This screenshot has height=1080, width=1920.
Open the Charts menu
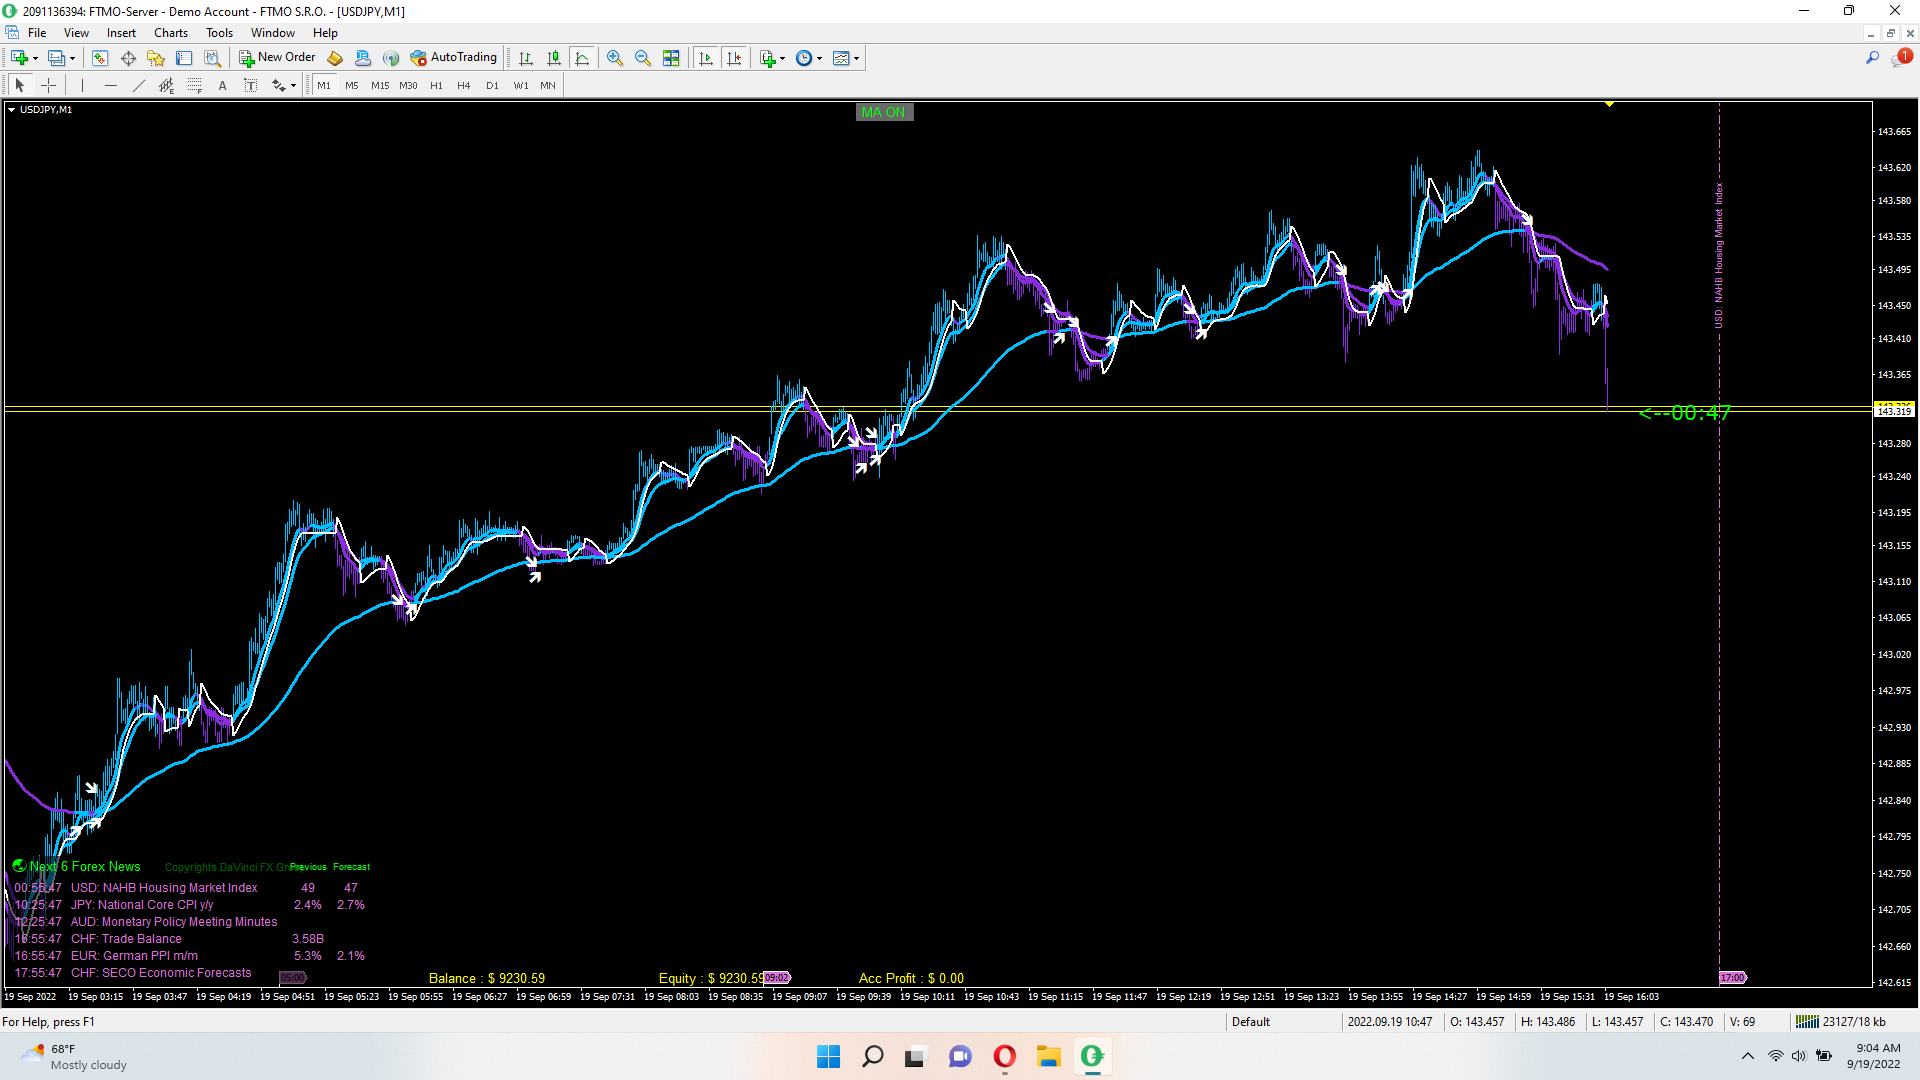(170, 33)
